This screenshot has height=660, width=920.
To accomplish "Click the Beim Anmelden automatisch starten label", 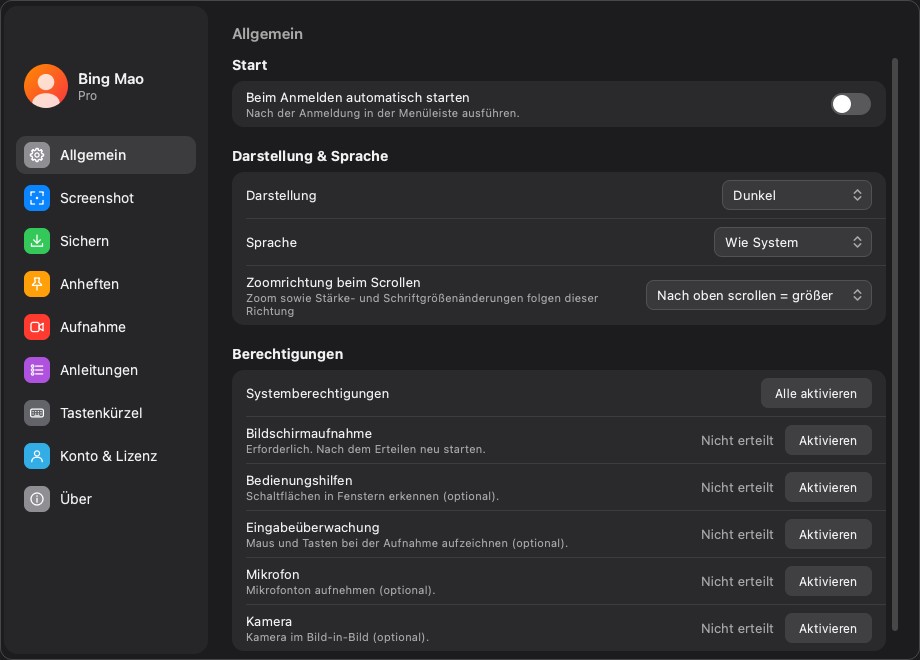I will coord(358,97).
